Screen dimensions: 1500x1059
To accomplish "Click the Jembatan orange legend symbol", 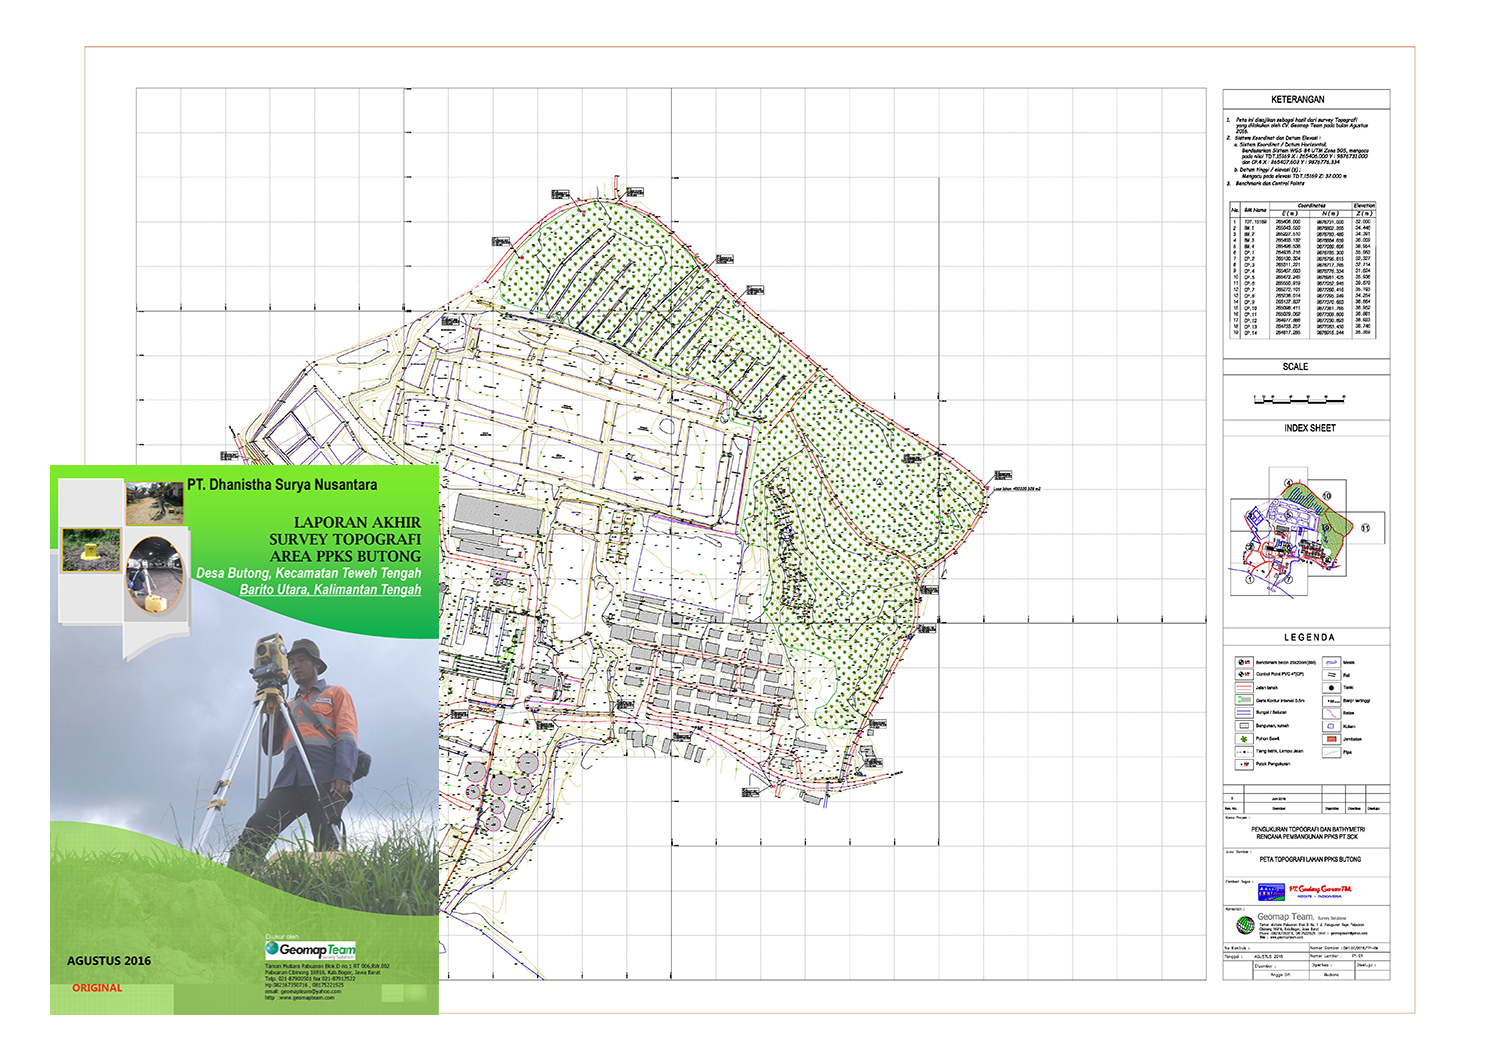I will 1331,739.
